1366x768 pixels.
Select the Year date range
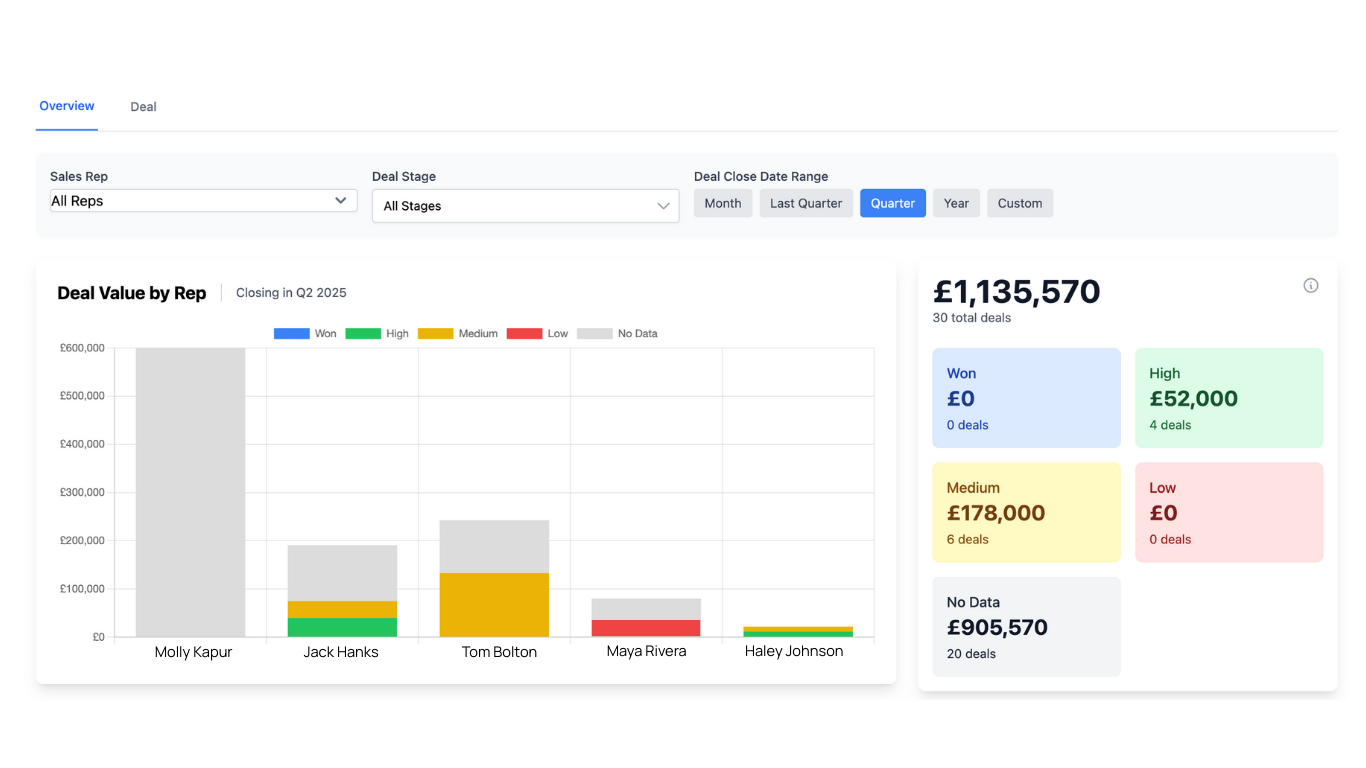click(x=956, y=203)
